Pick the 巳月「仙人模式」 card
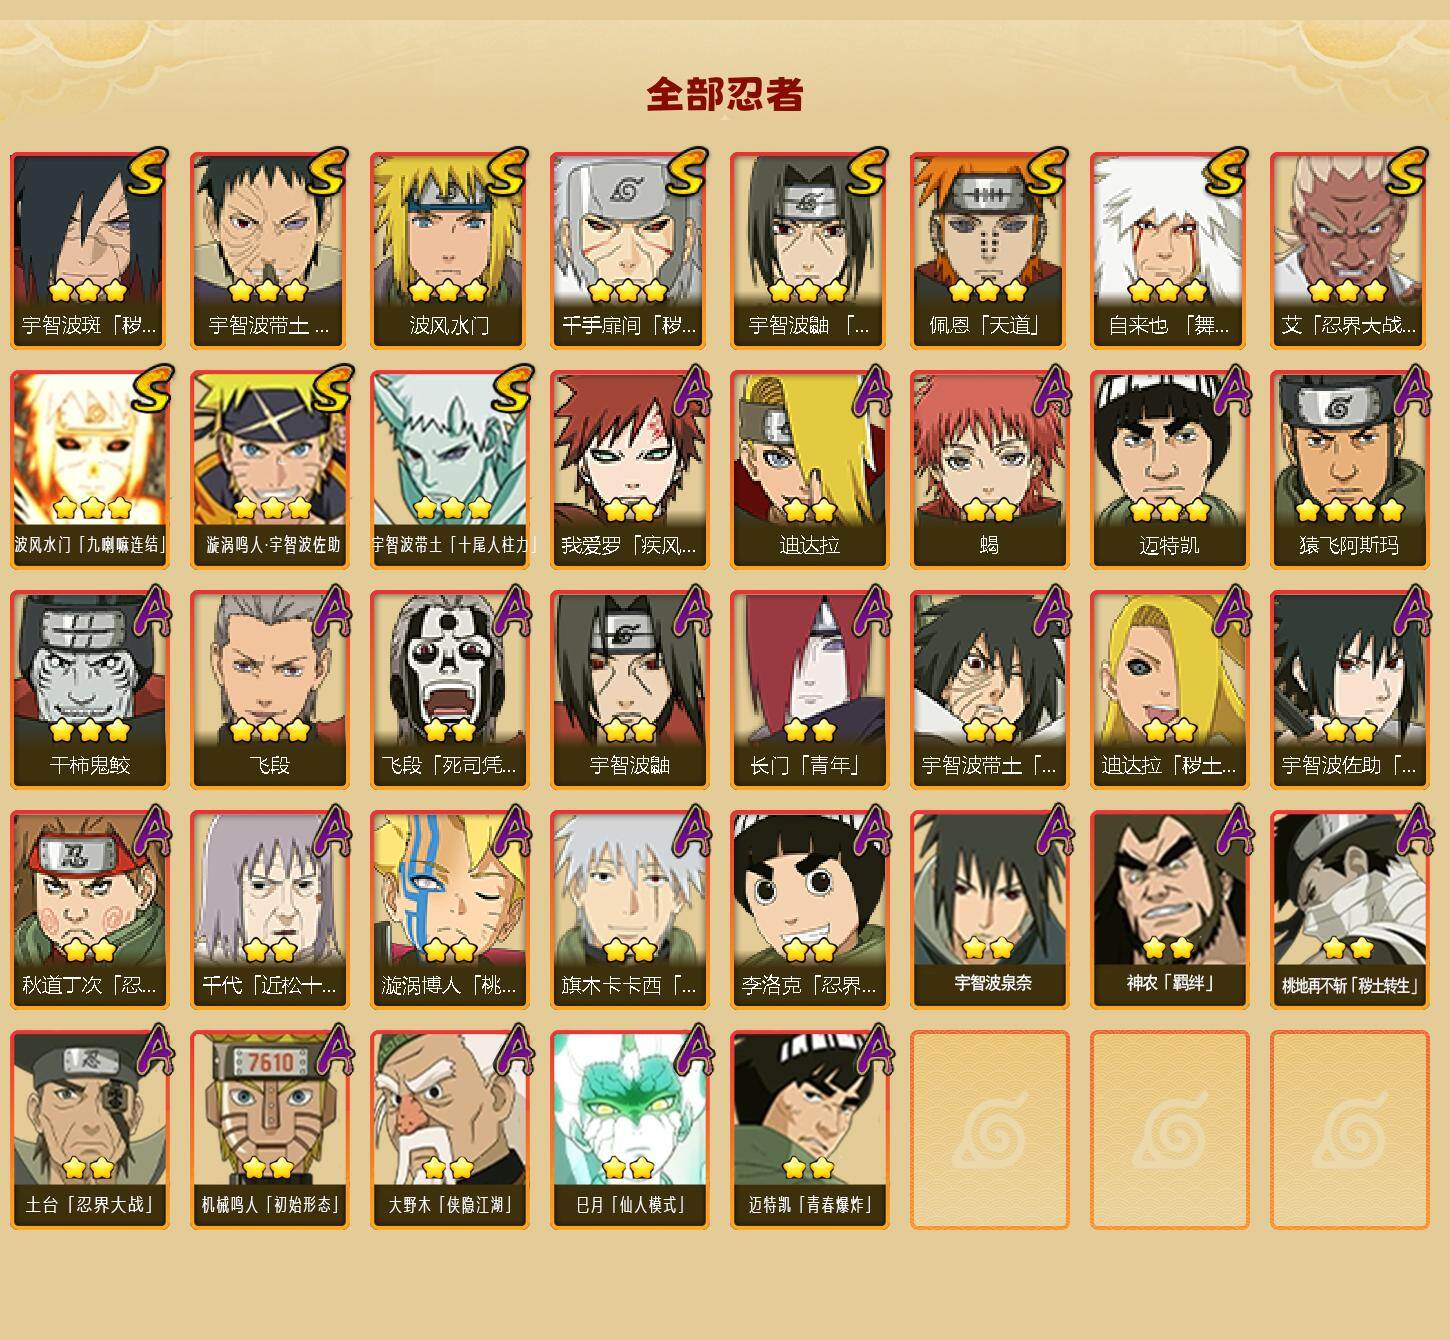This screenshot has height=1340, width=1450. pos(629,1130)
